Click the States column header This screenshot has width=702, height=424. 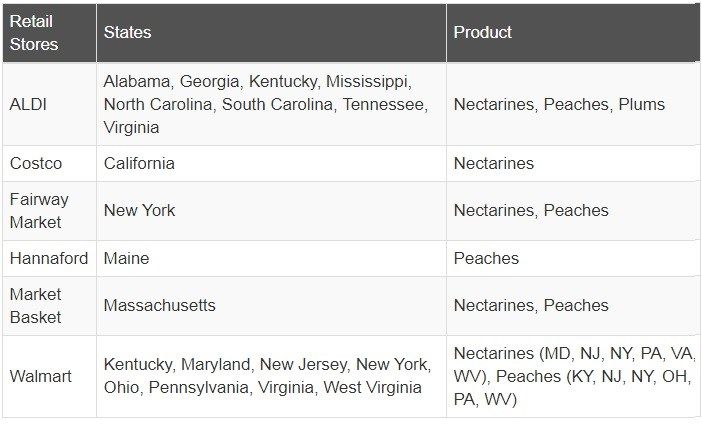pos(127,33)
